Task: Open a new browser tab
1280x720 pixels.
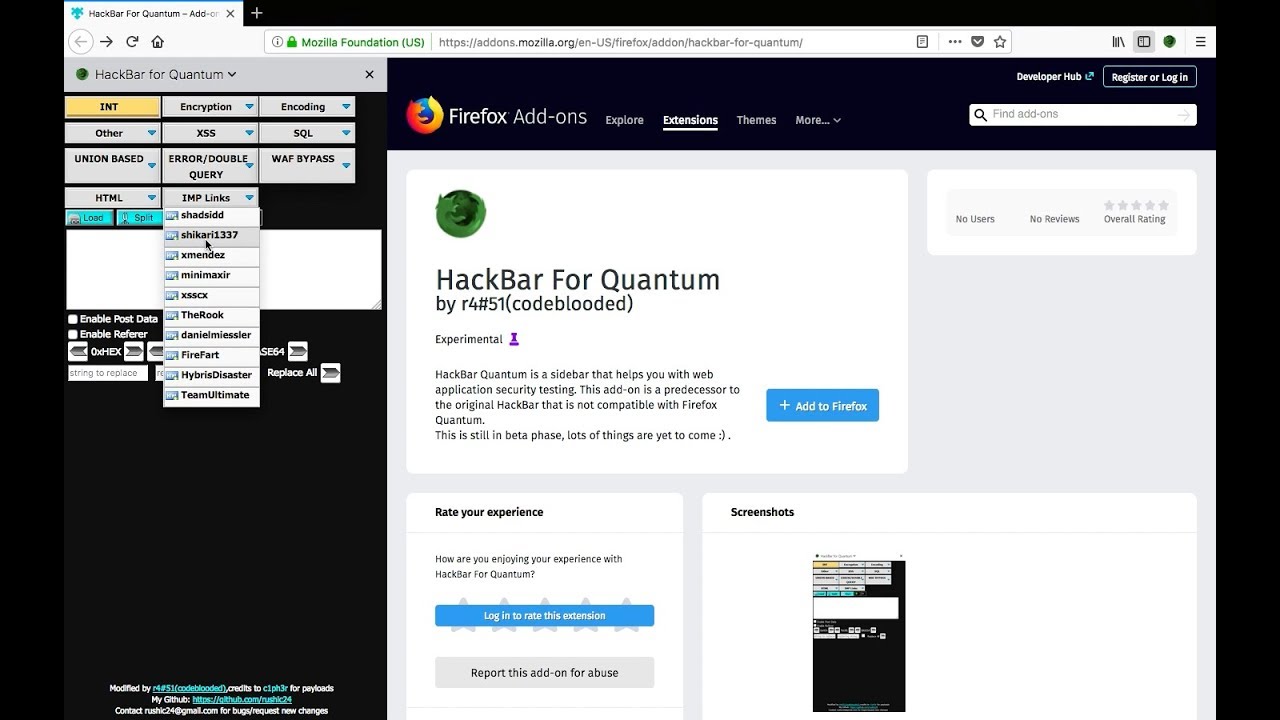Action: [256, 13]
